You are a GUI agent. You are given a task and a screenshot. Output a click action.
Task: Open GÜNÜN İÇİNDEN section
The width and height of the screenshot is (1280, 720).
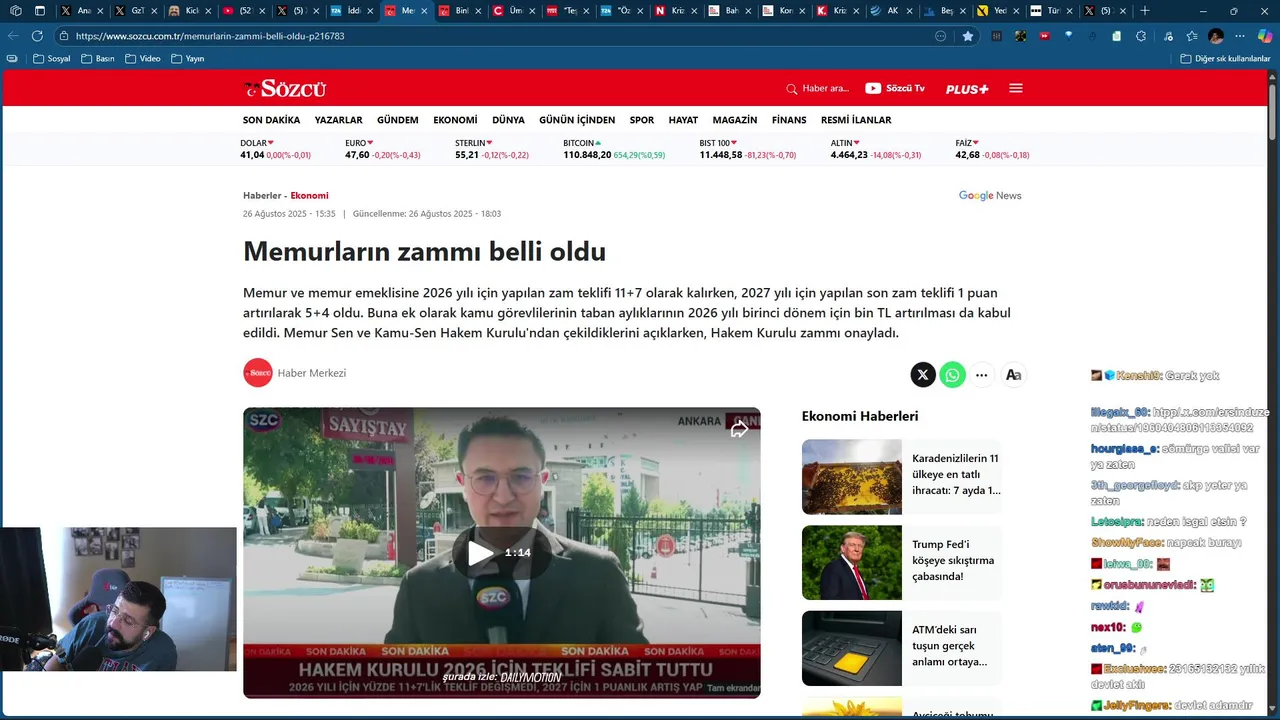point(577,120)
